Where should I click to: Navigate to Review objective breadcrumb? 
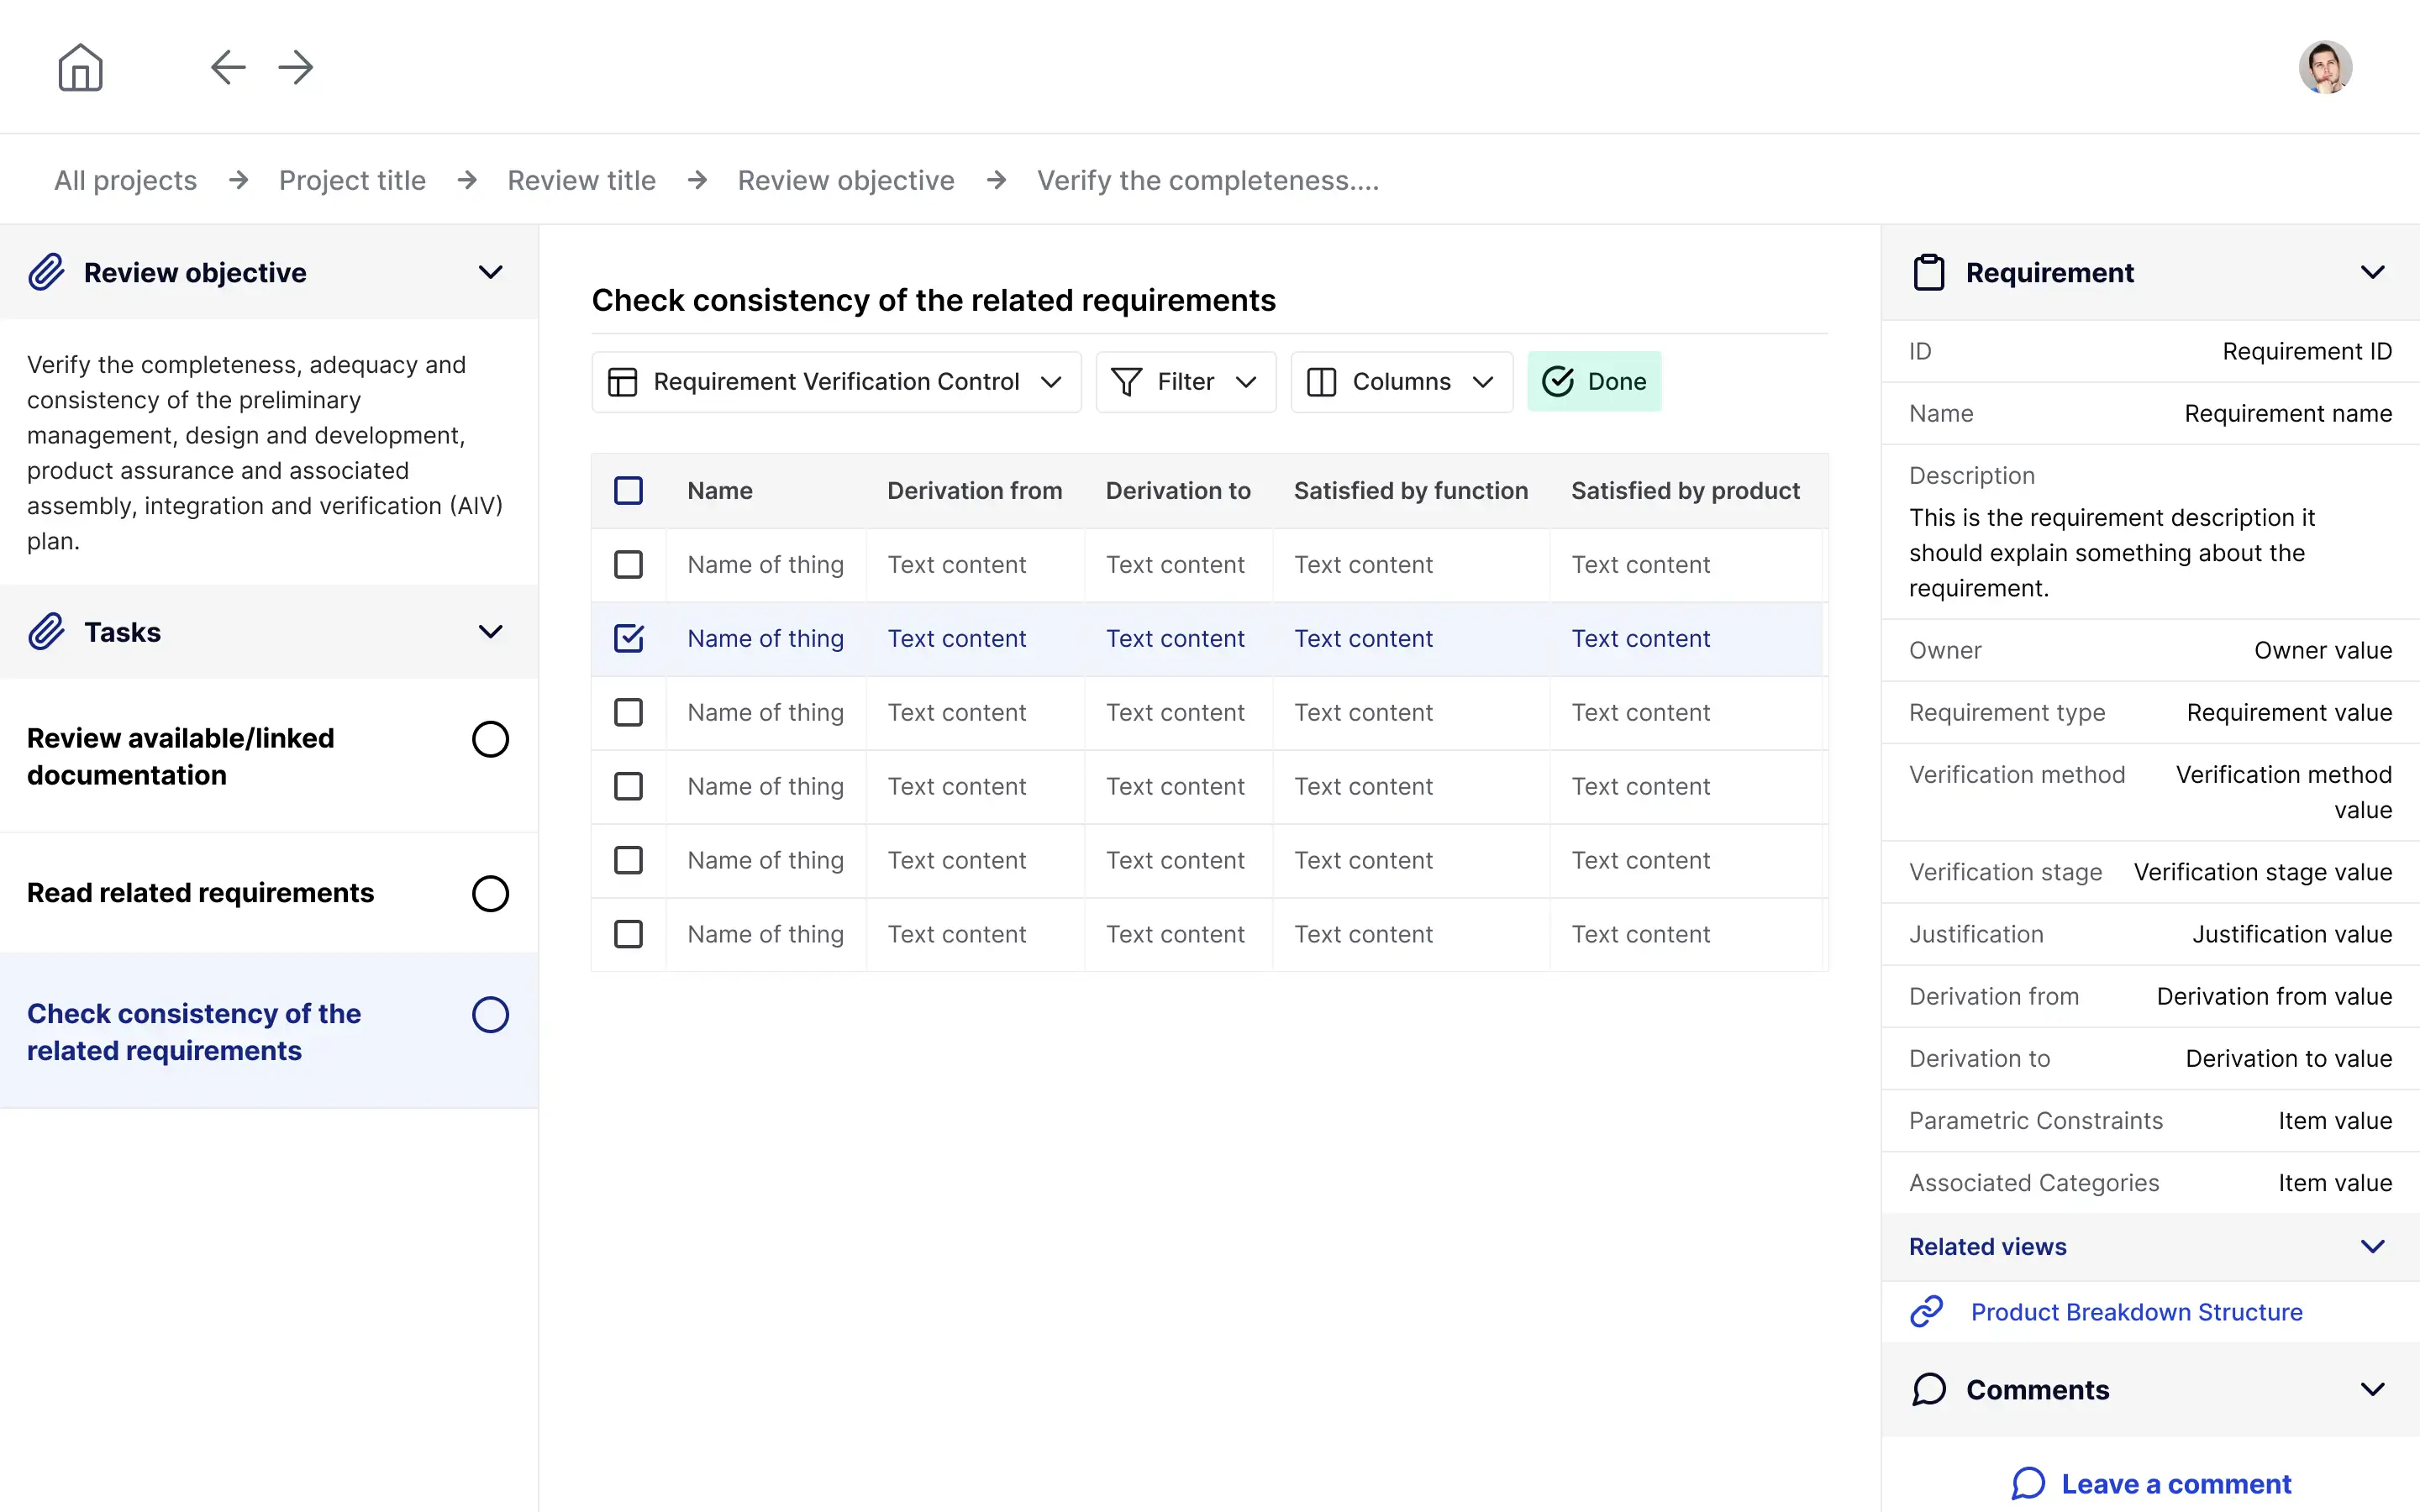(x=846, y=180)
